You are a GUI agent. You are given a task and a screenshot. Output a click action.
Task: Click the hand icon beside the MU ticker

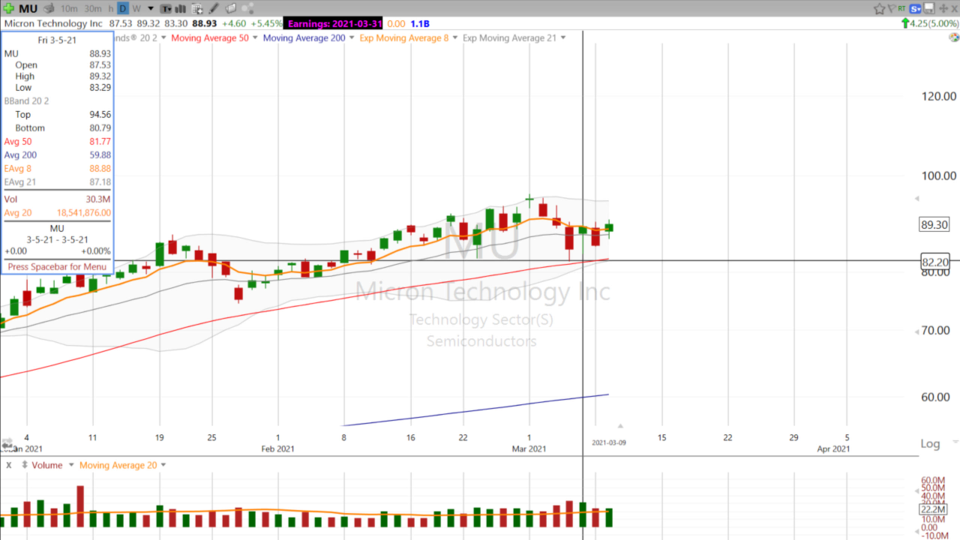coord(49,9)
